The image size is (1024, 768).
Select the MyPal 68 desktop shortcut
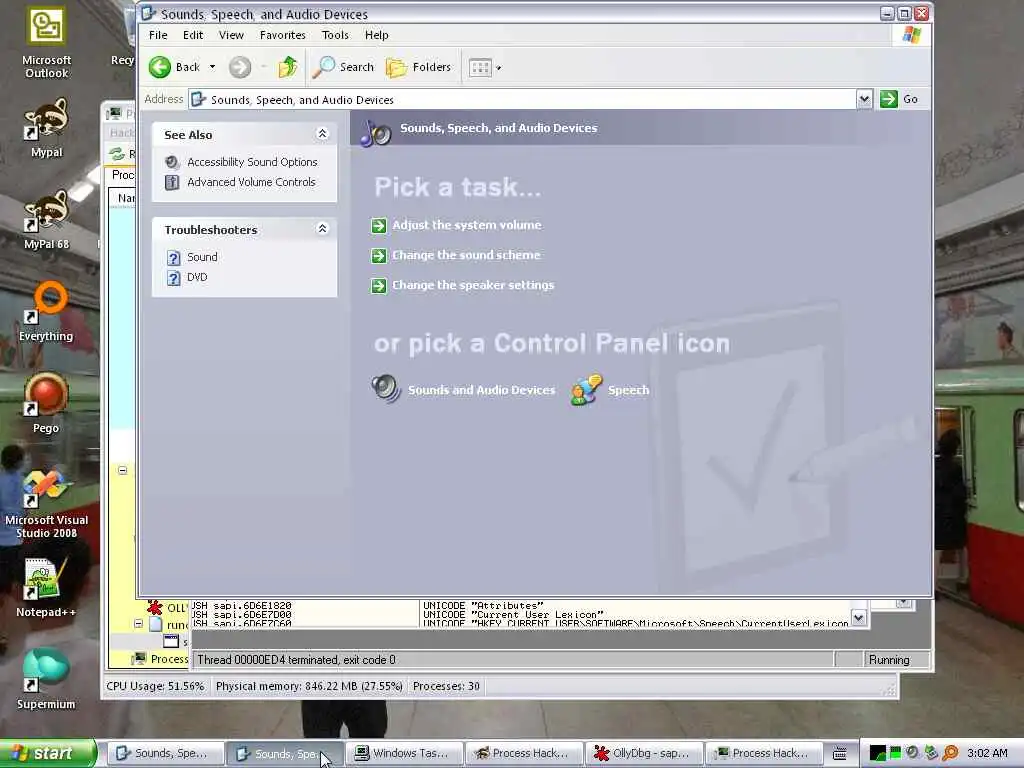(46, 221)
